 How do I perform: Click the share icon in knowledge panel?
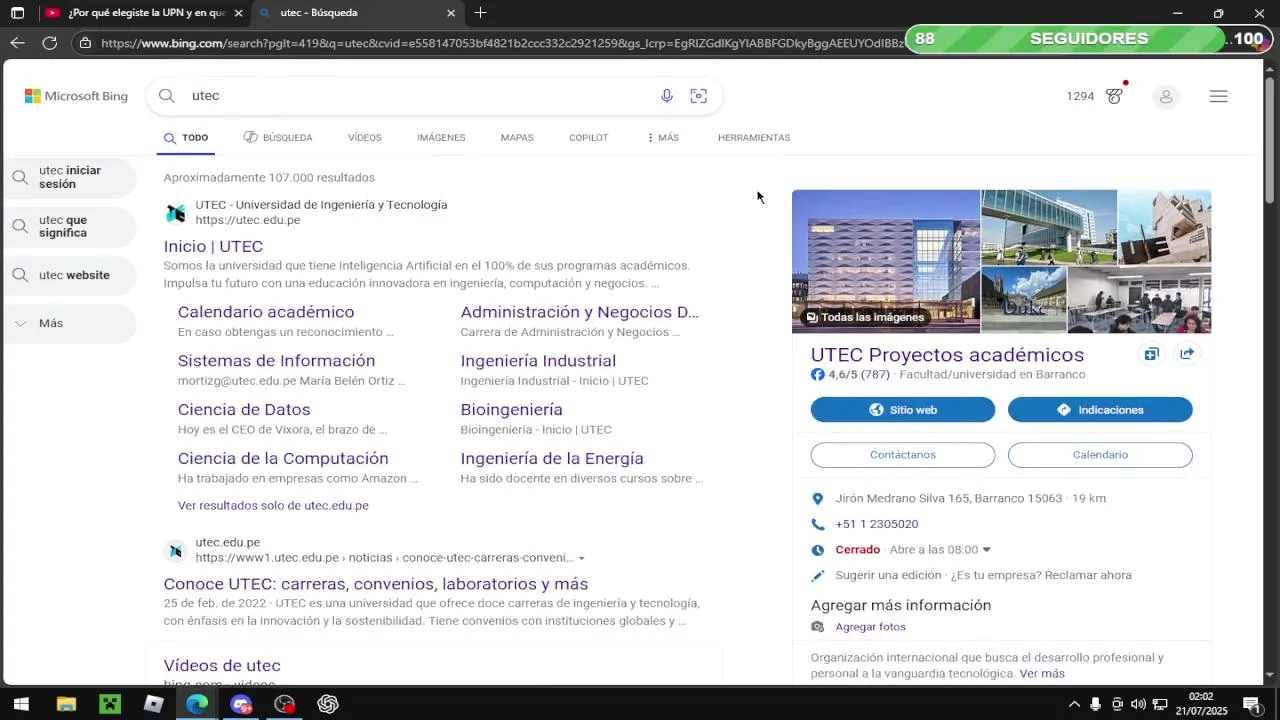[x=1187, y=354]
